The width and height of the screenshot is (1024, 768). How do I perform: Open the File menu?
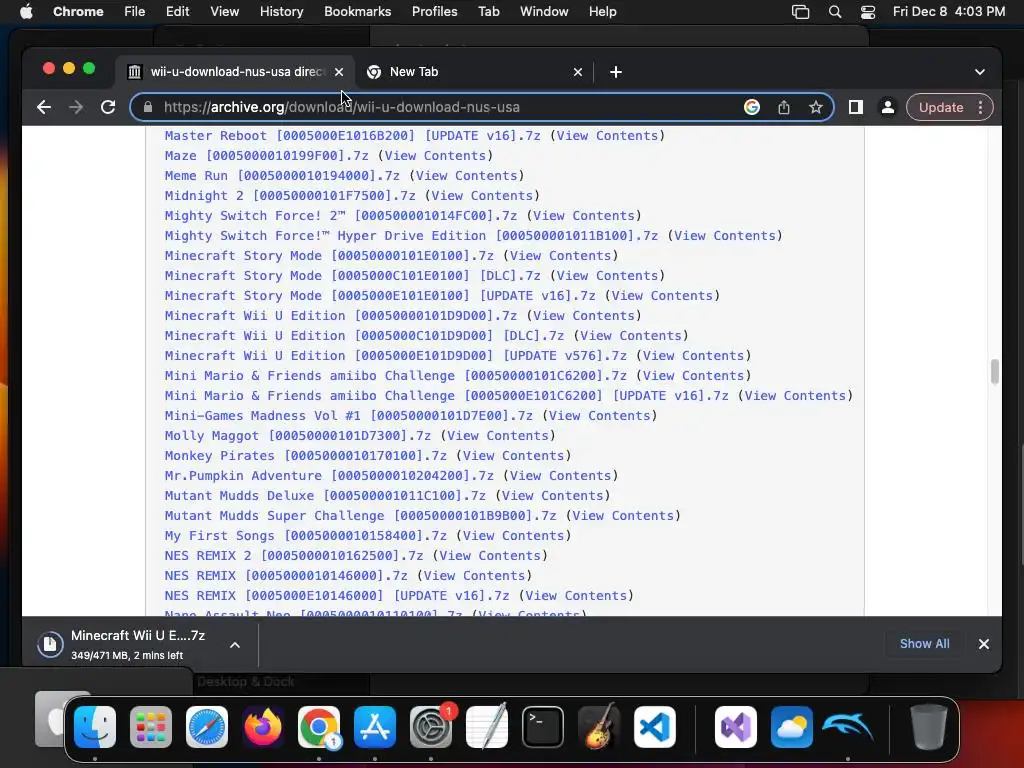[x=135, y=12]
